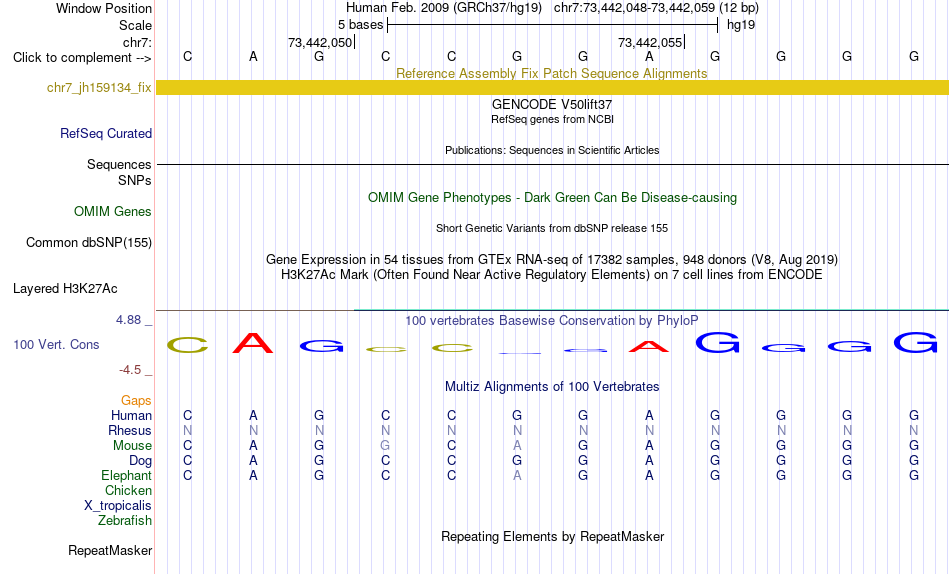This screenshot has width=950, height=574.
Task: Select the X_tropicalis species label
Action: [x=118, y=506]
